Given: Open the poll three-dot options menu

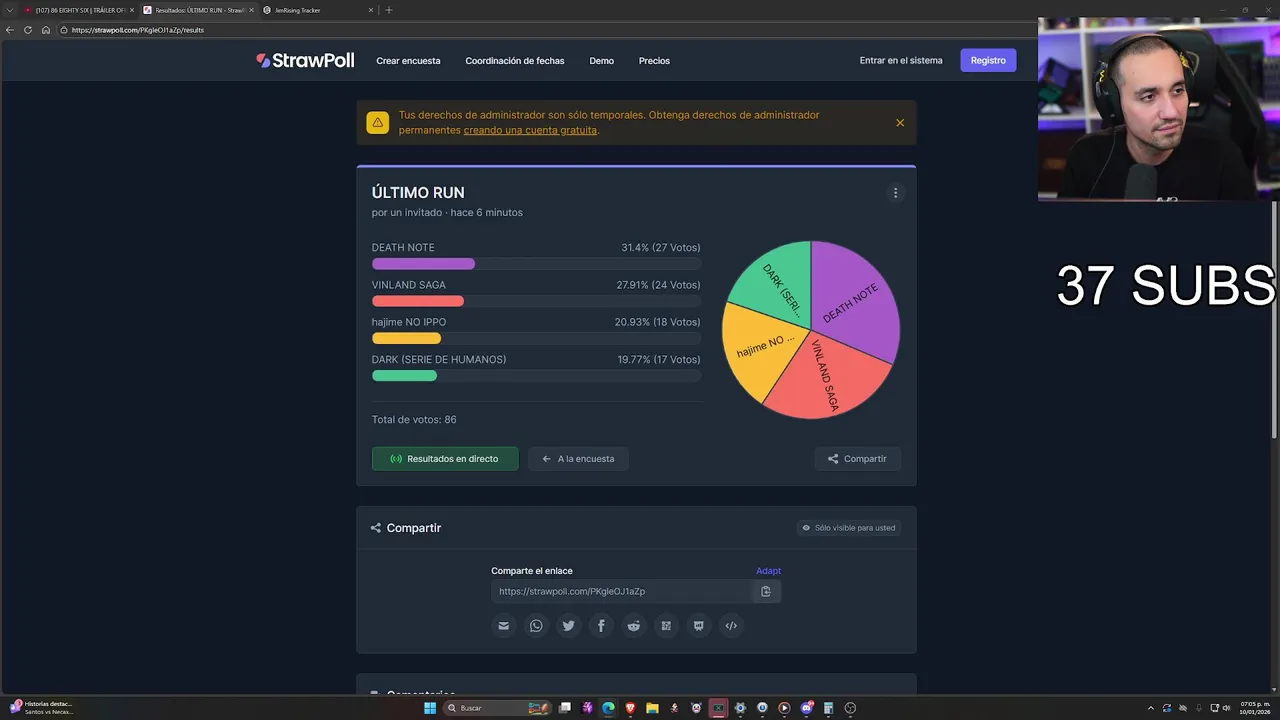Looking at the screenshot, I should point(895,193).
